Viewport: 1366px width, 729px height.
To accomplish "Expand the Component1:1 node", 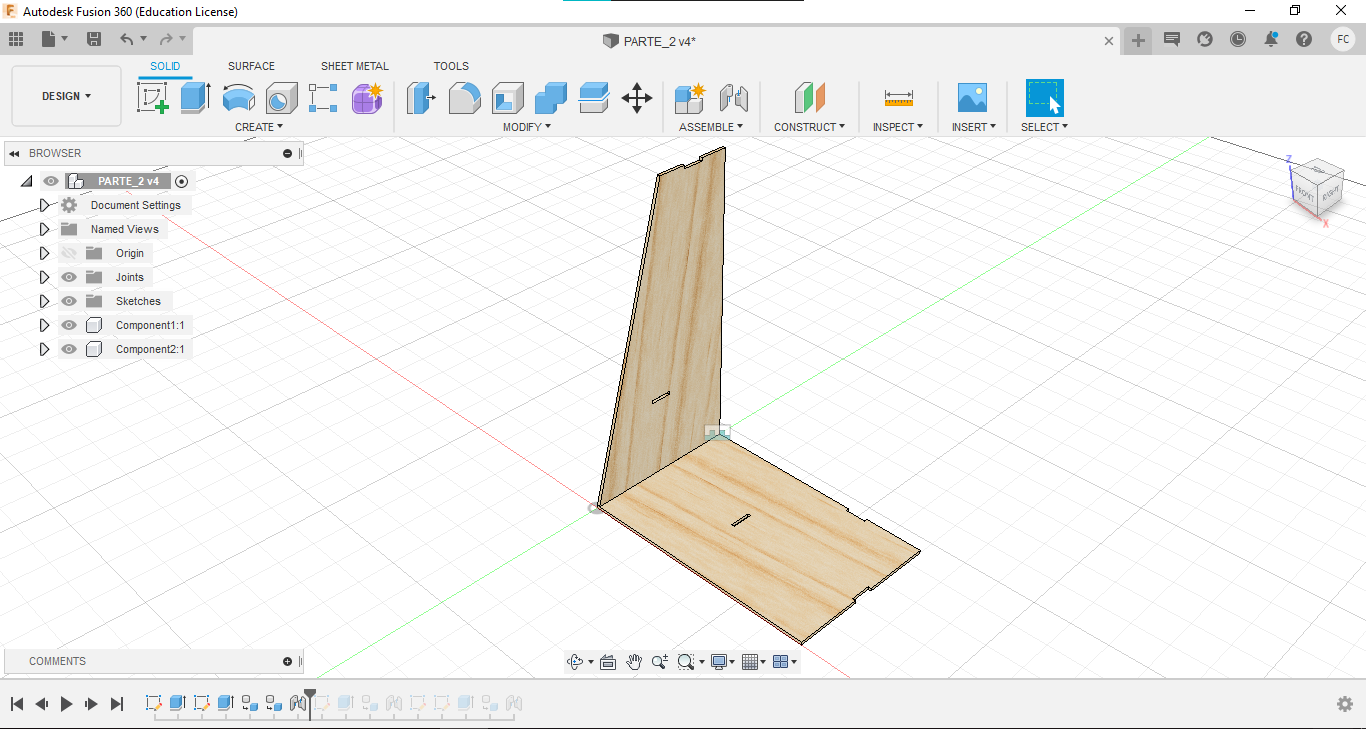I will (44, 325).
